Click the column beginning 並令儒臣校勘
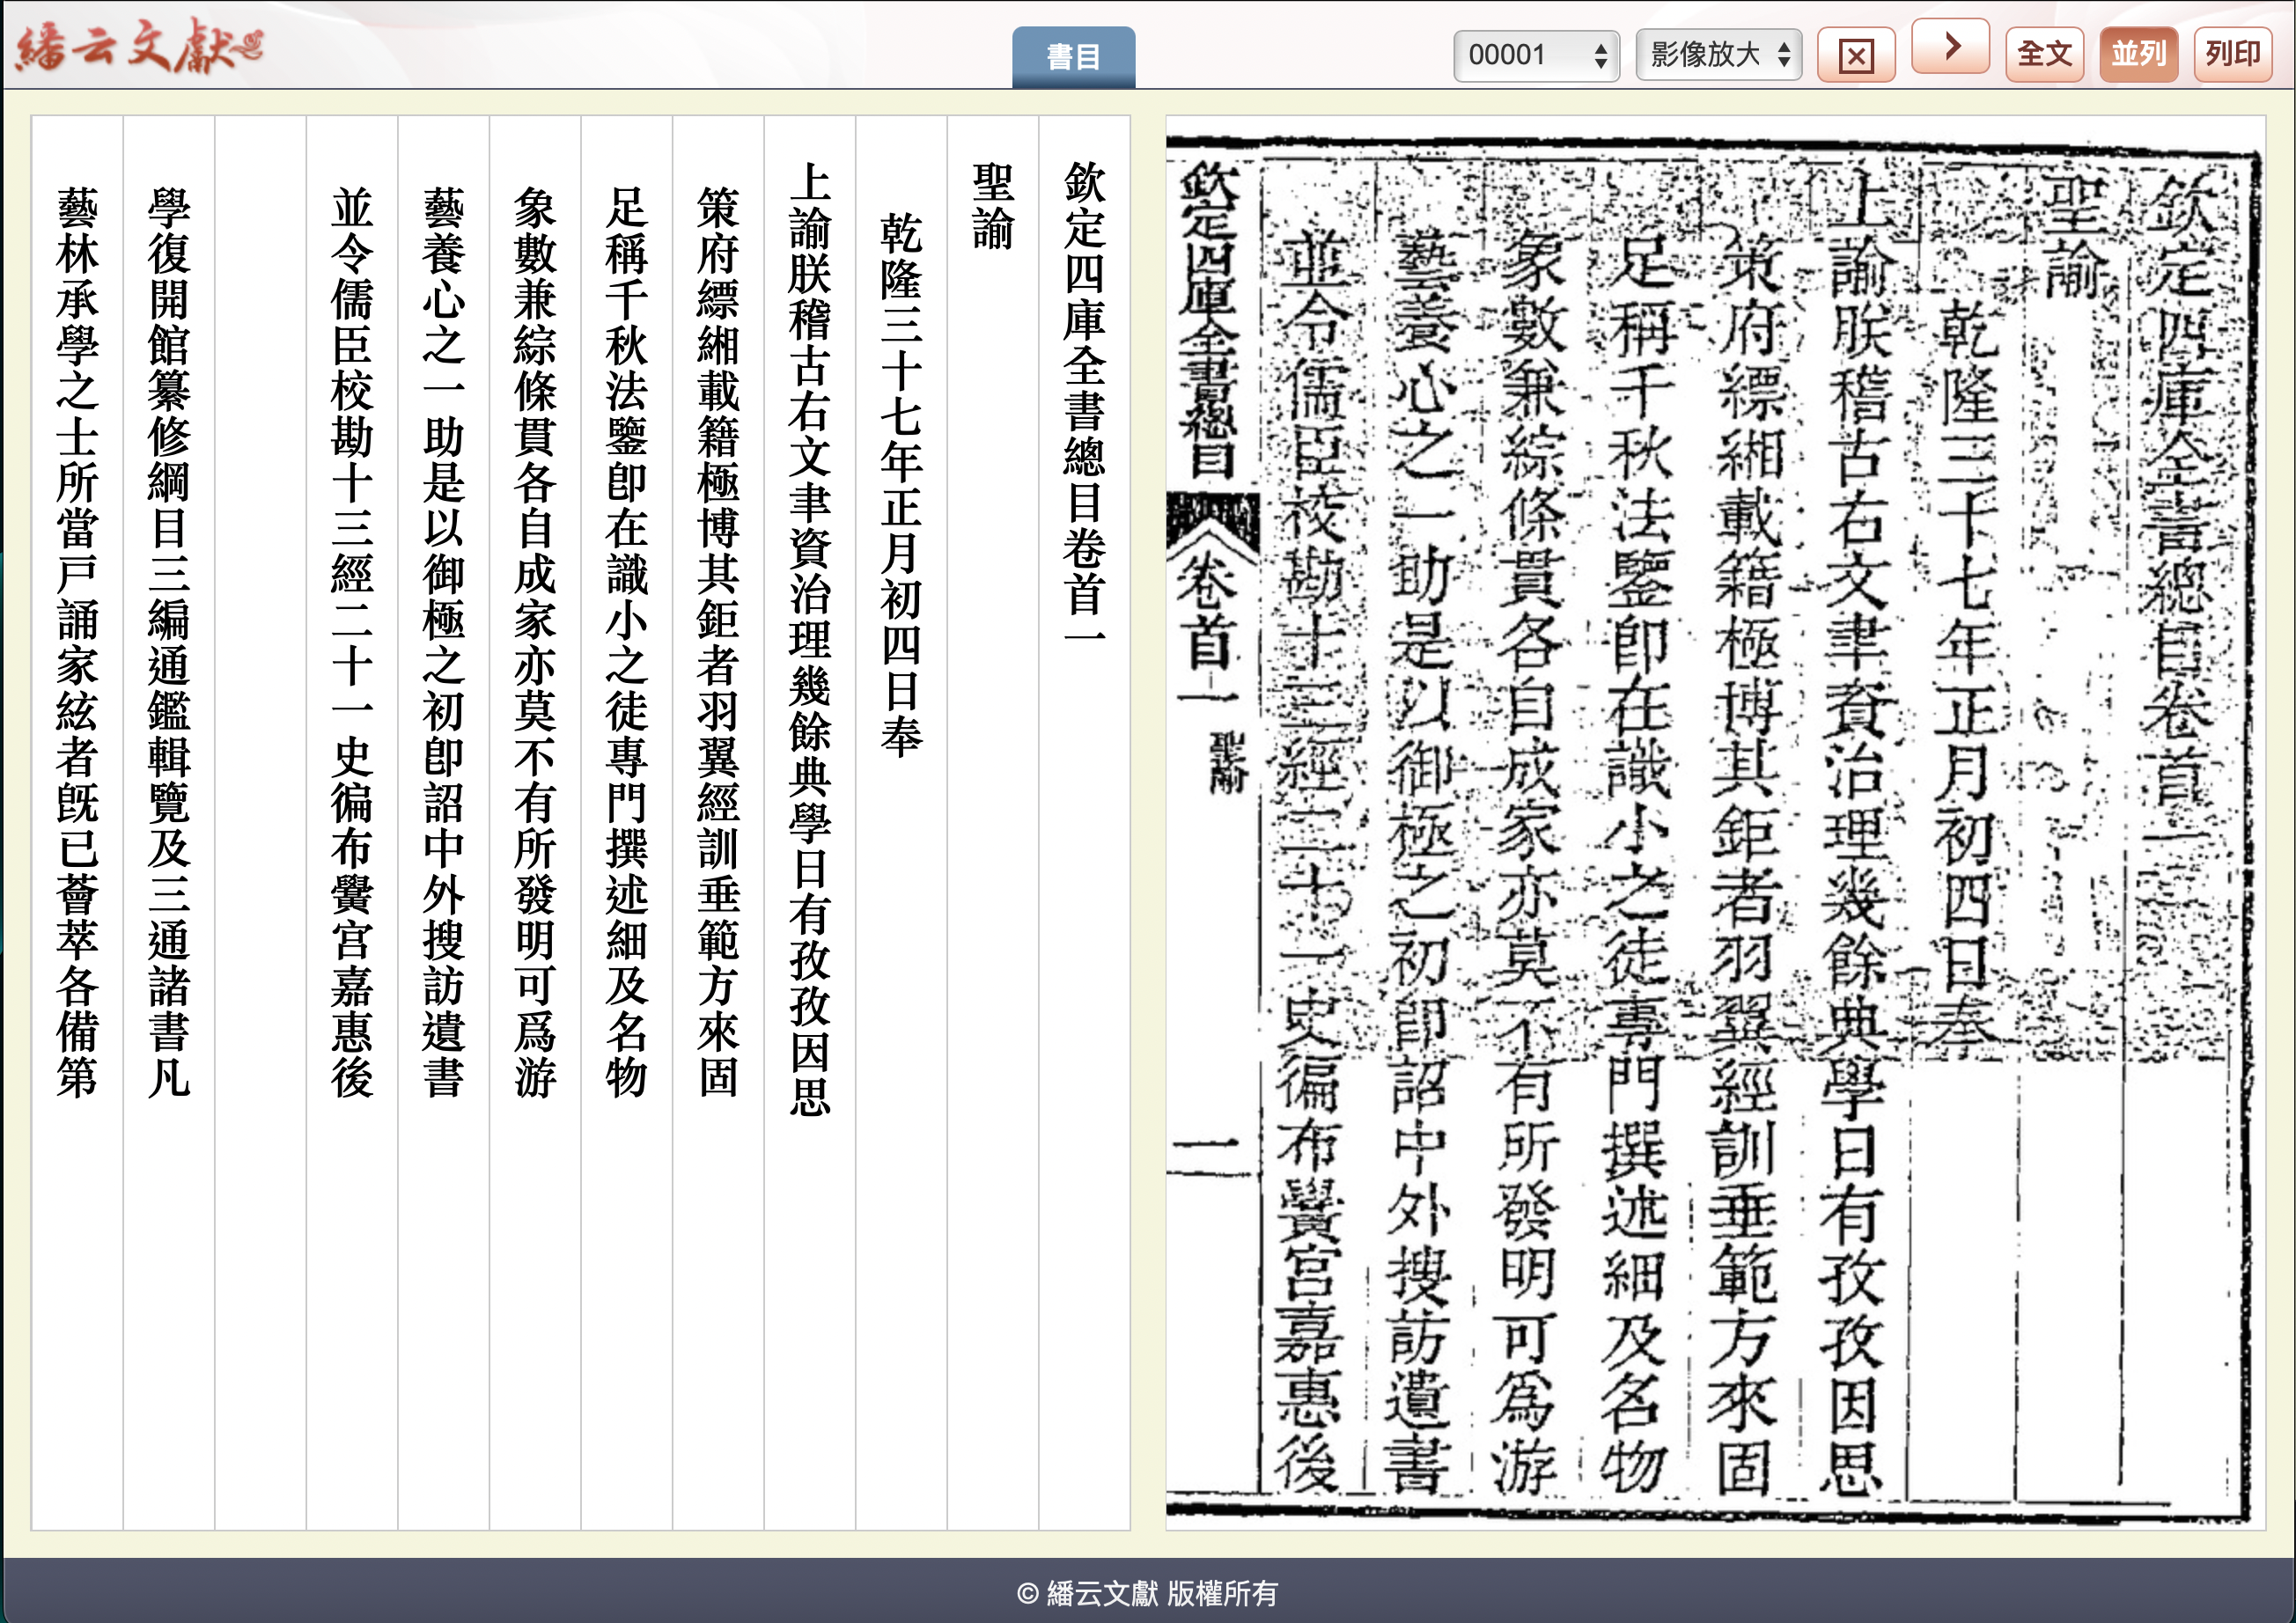 pos(352,640)
